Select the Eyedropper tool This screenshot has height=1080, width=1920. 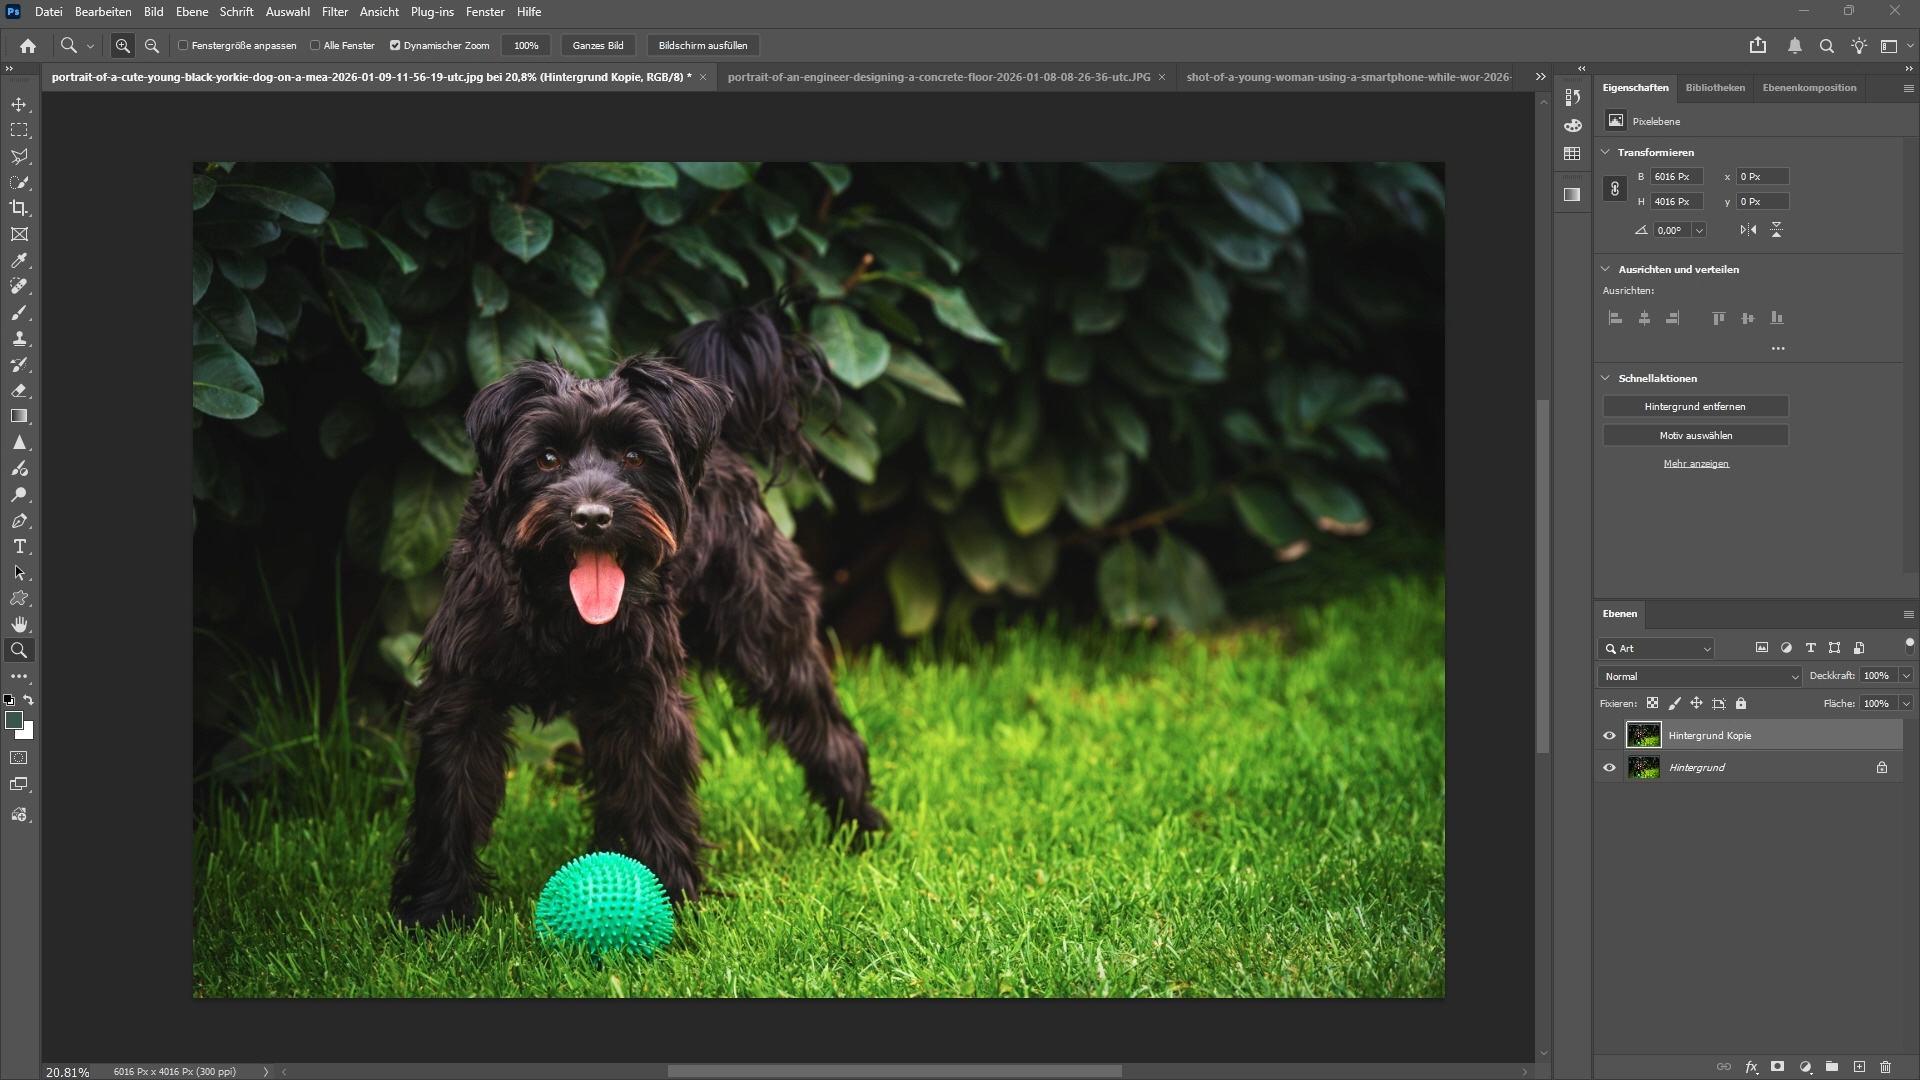tap(19, 260)
